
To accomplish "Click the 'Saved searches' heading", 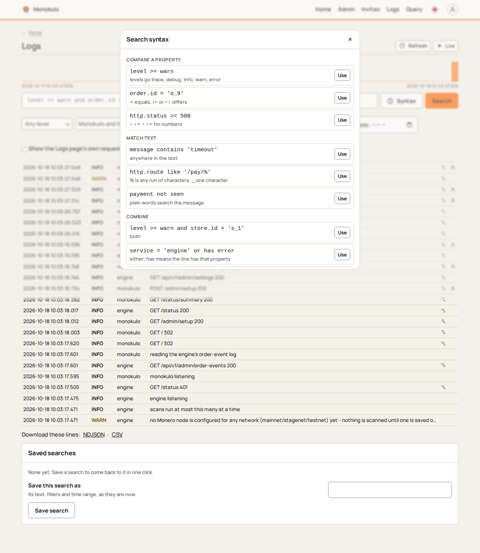I will 52,453.
